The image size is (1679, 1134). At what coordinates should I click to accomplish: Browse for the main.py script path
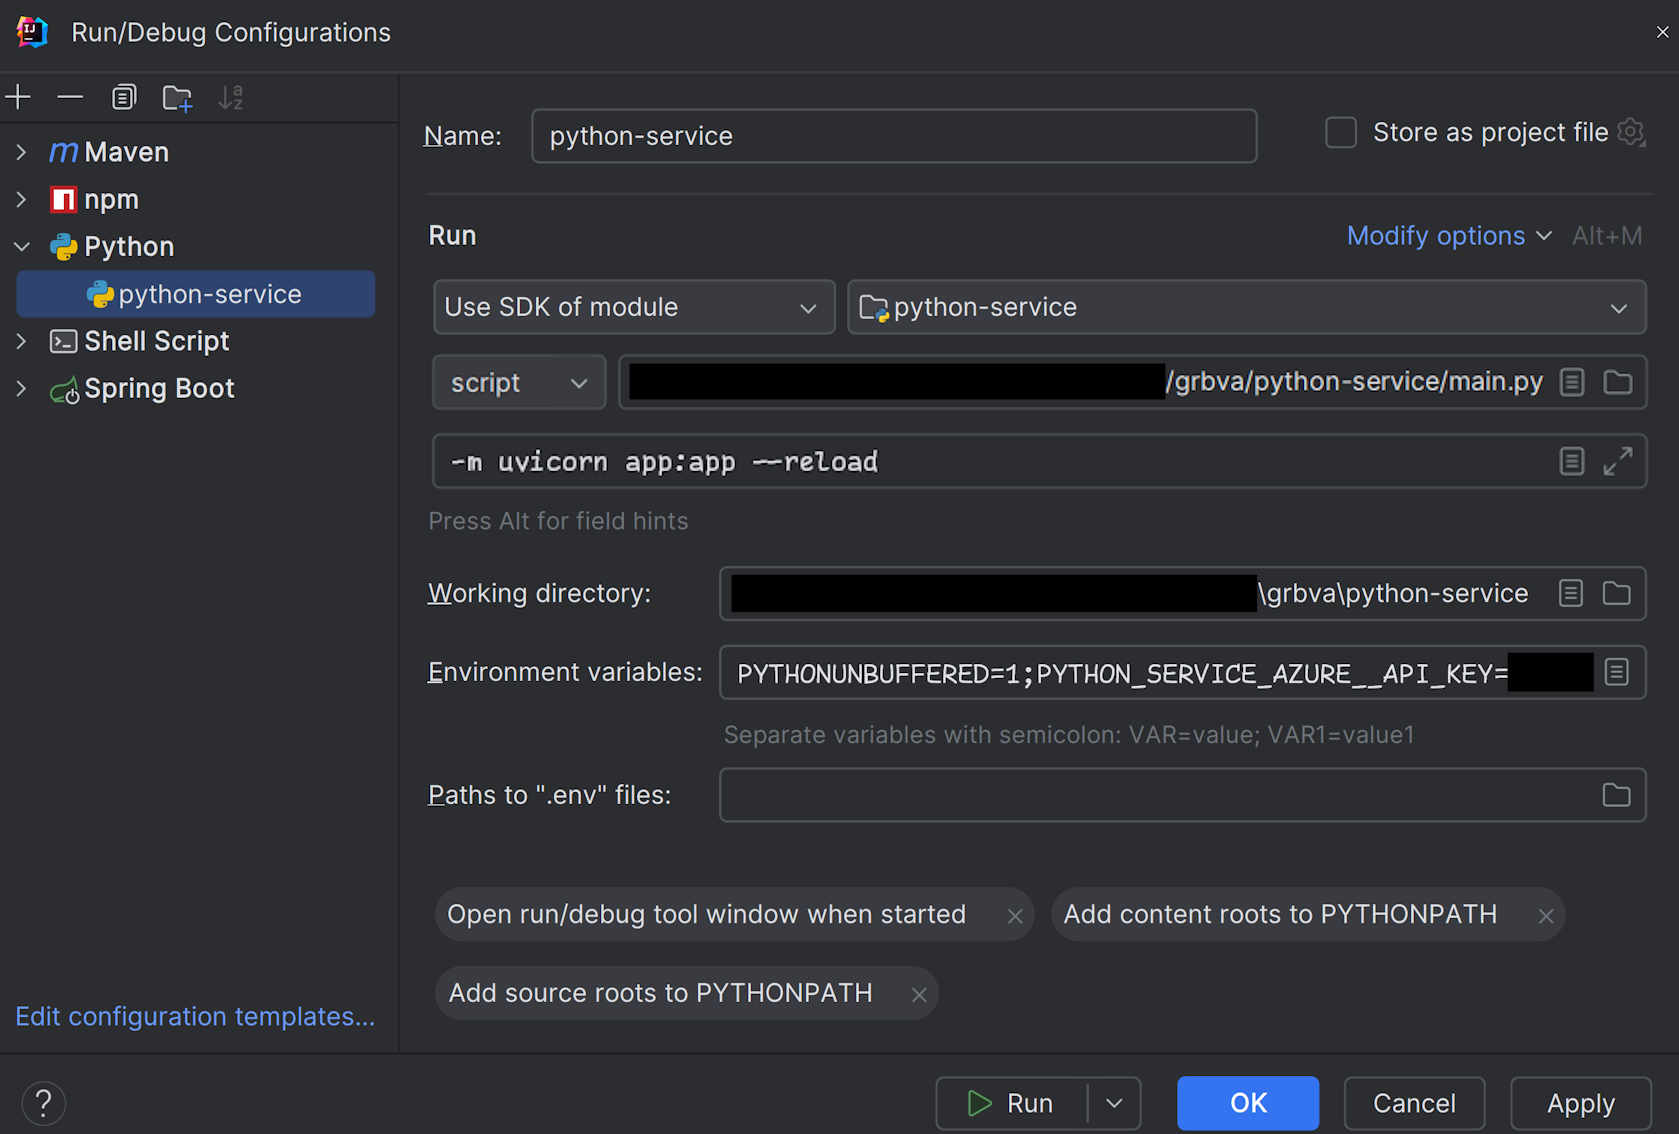[x=1617, y=382]
